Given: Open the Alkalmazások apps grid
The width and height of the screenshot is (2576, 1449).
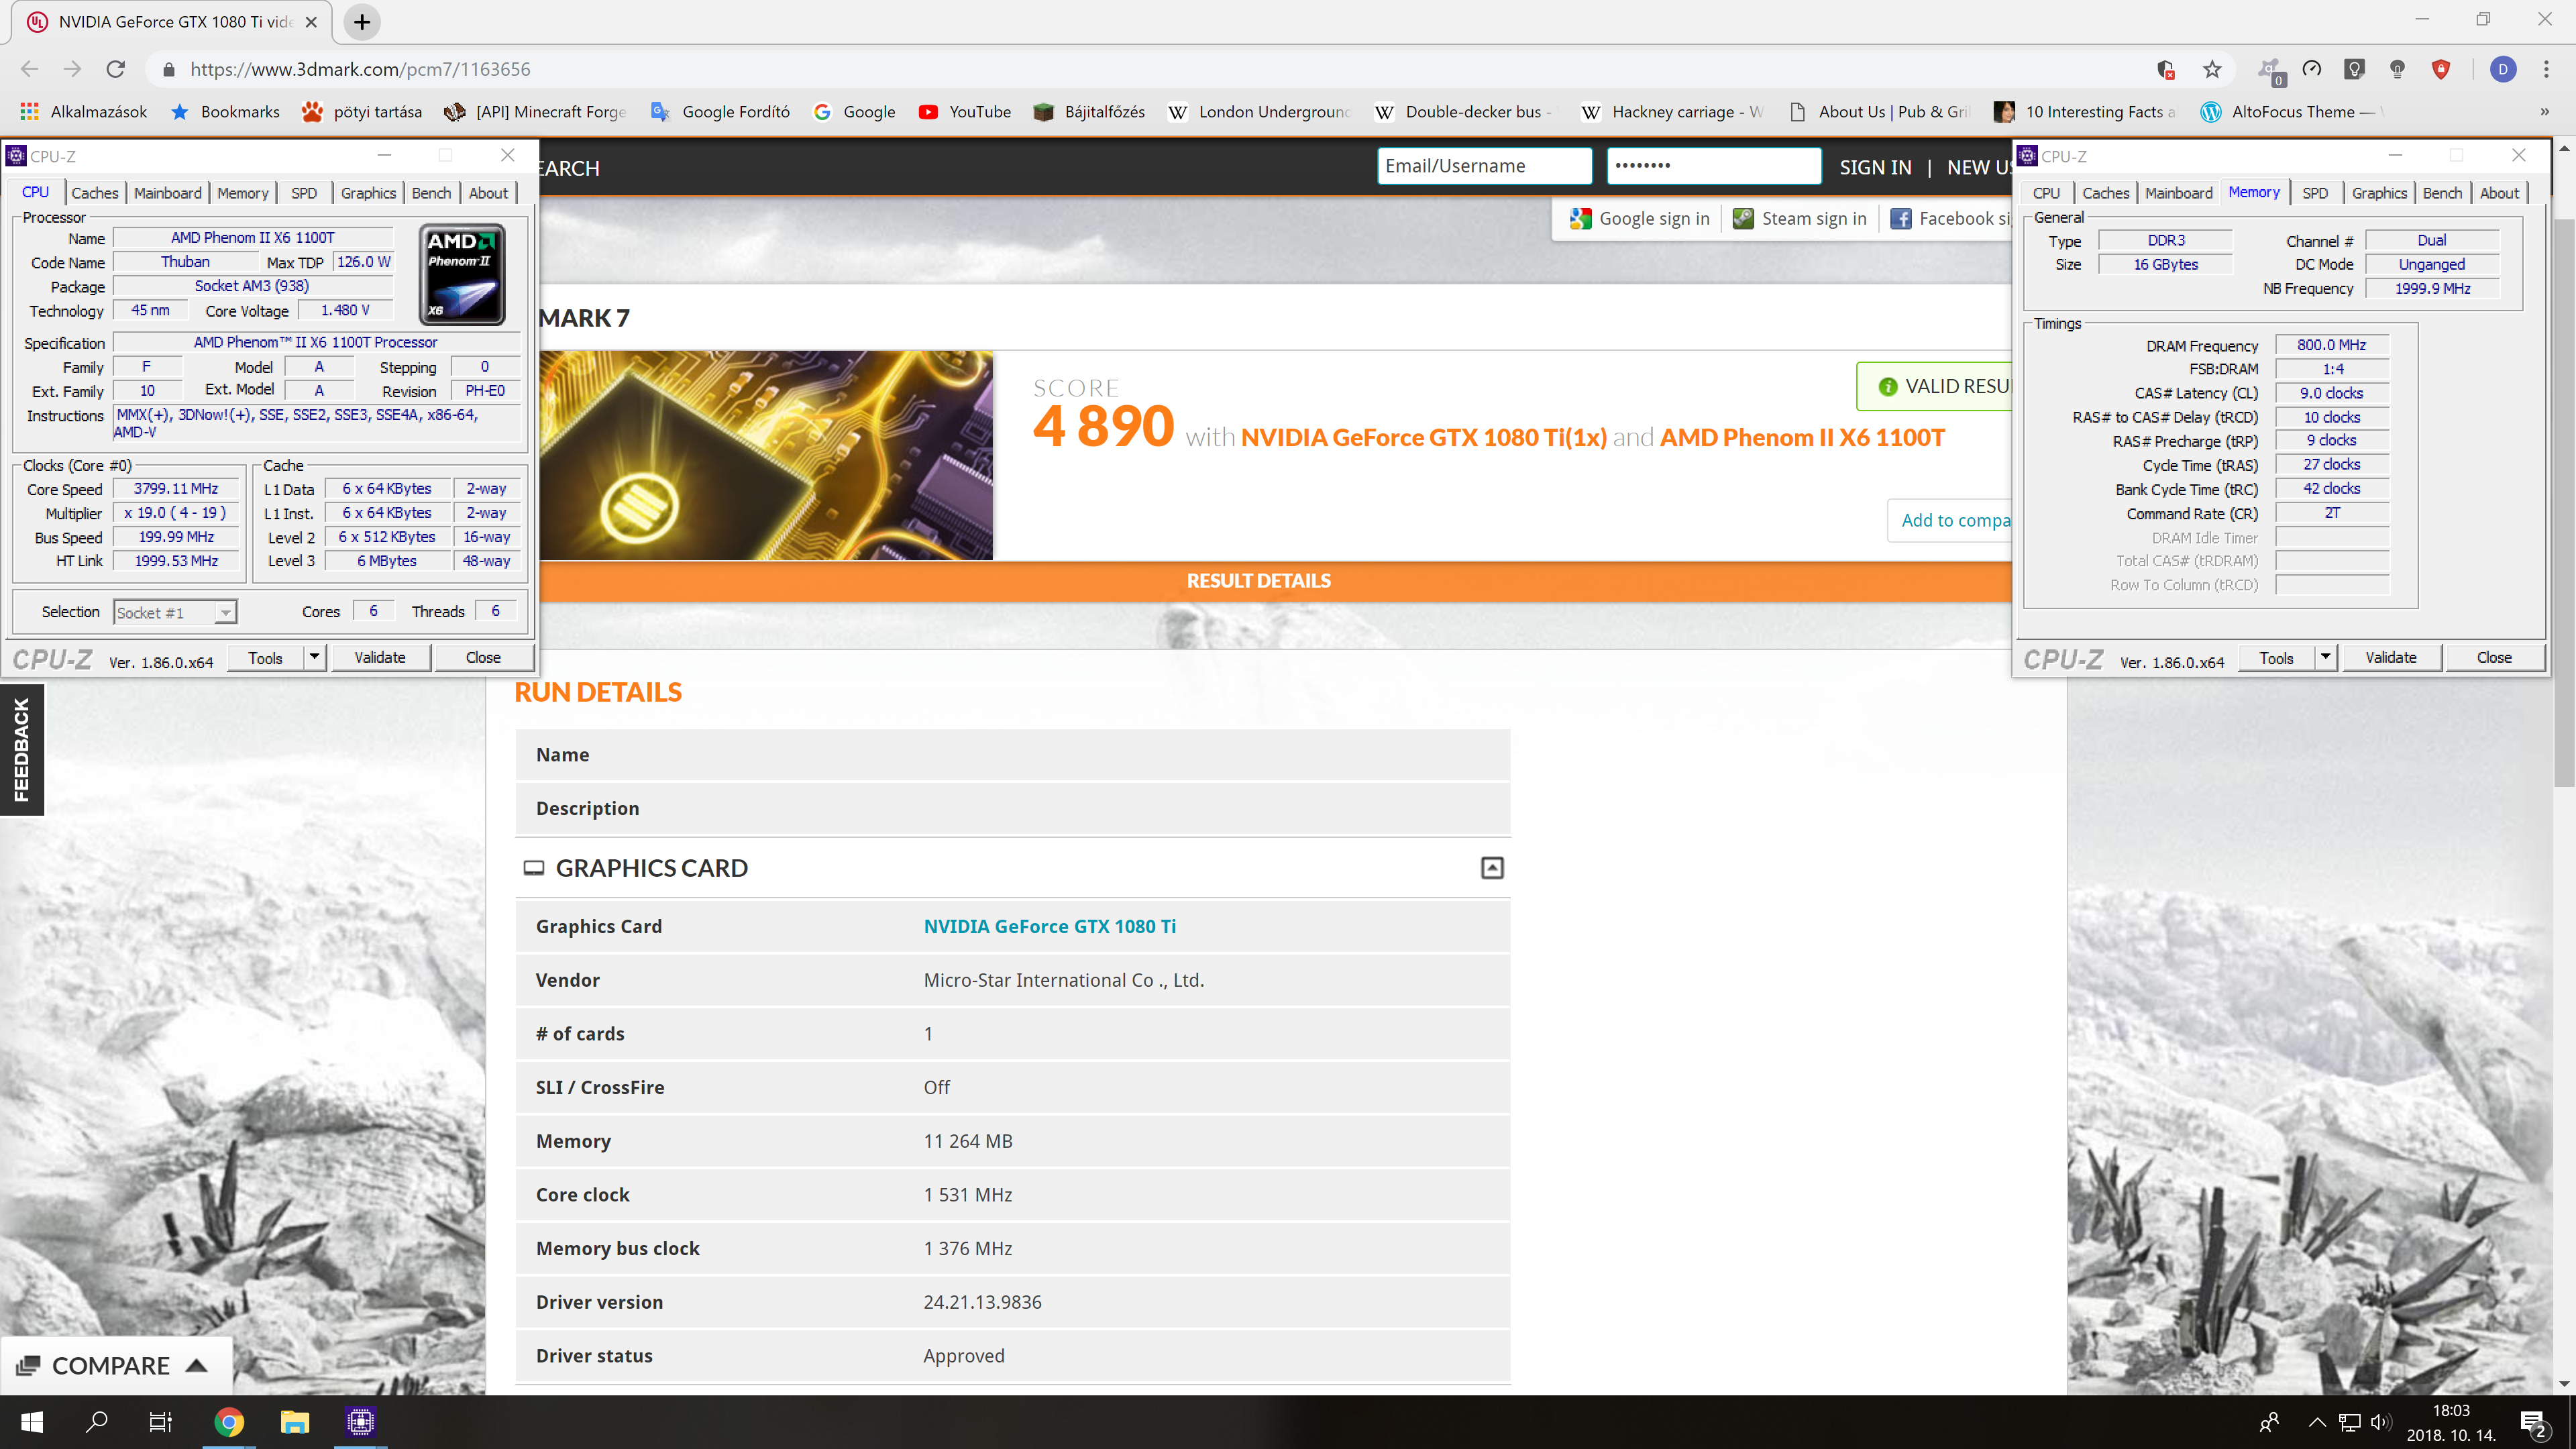Looking at the screenshot, I should tap(84, 112).
